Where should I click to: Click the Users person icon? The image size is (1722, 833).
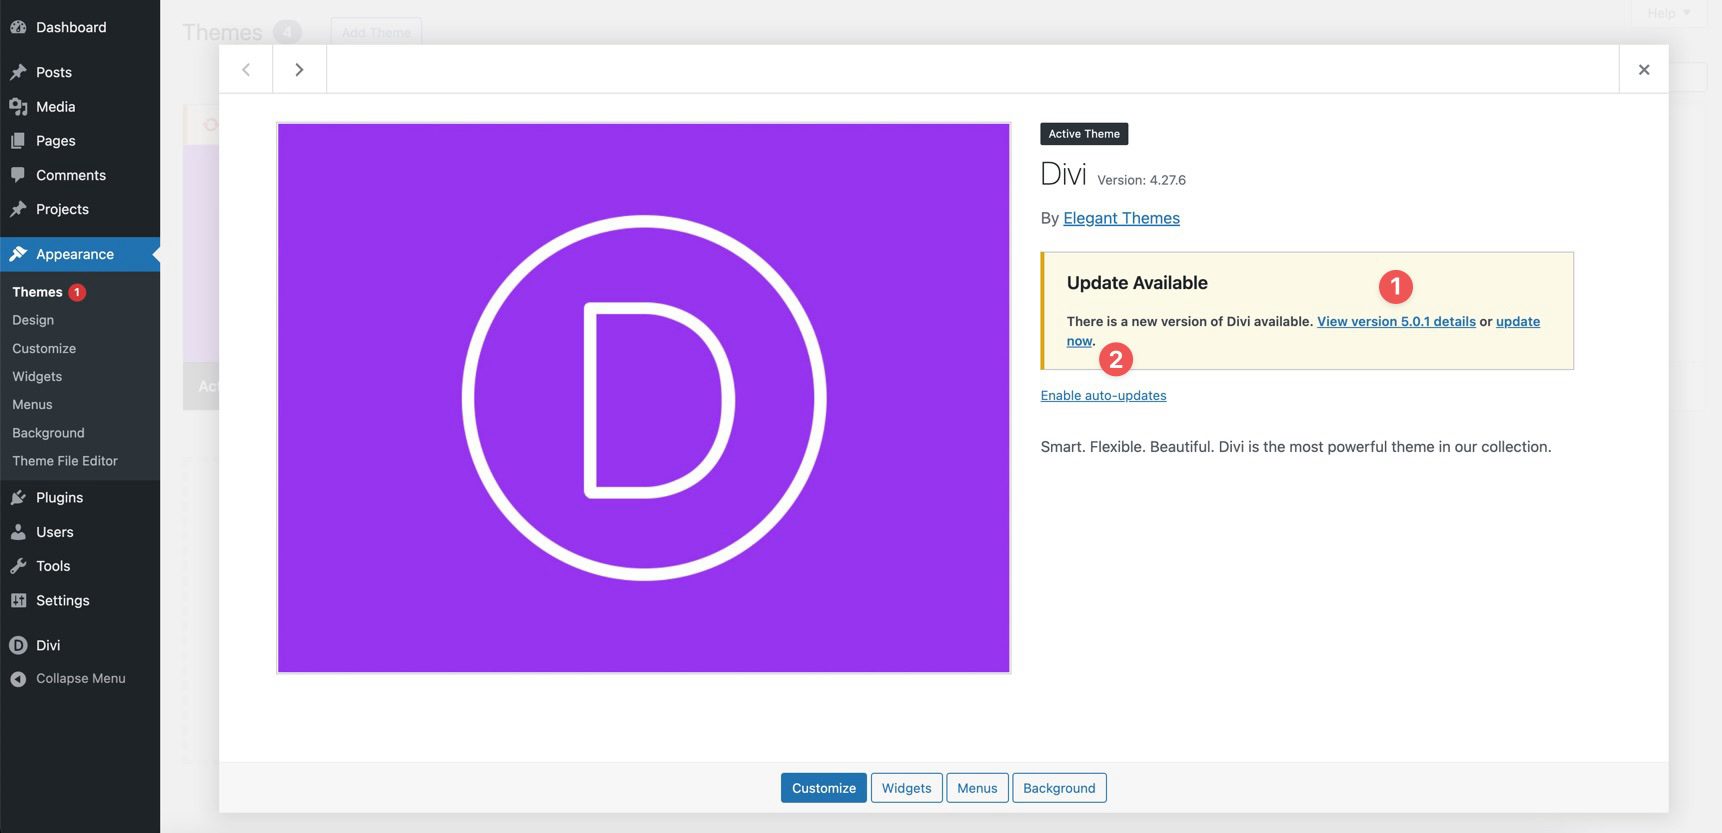[x=18, y=532]
